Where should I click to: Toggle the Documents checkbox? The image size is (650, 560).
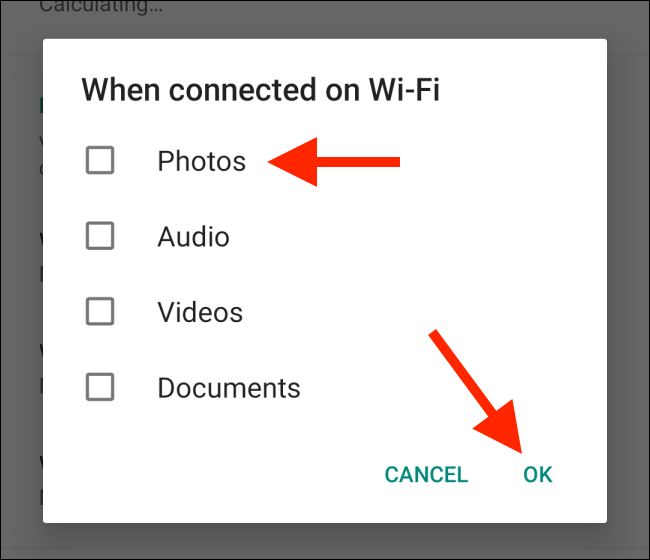[x=100, y=387]
